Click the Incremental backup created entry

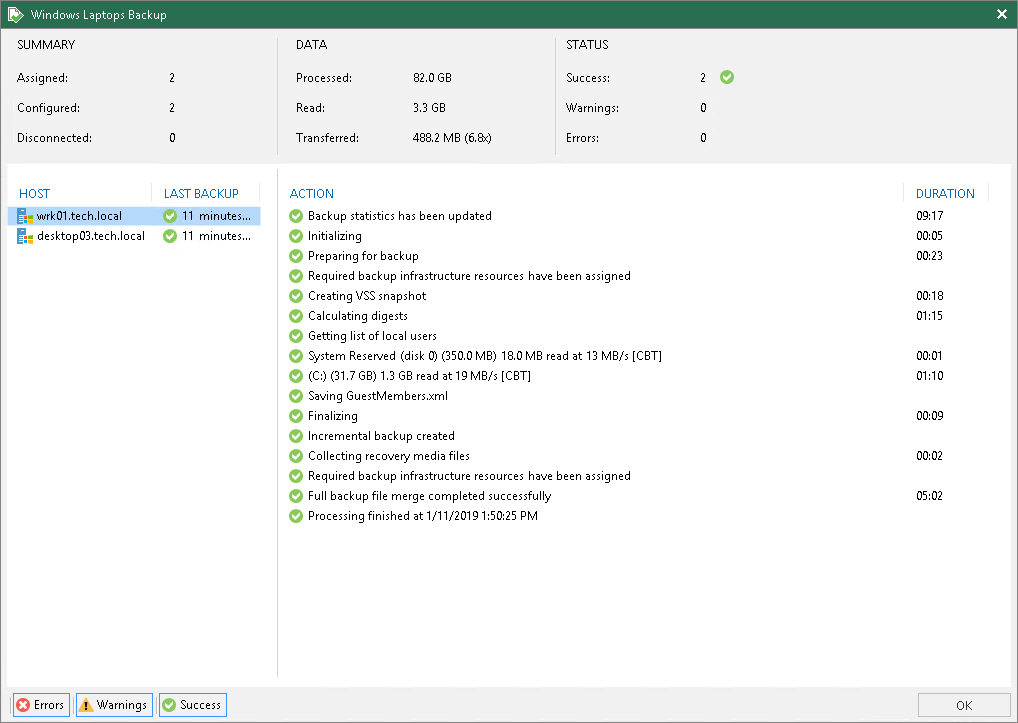point(381,436)
